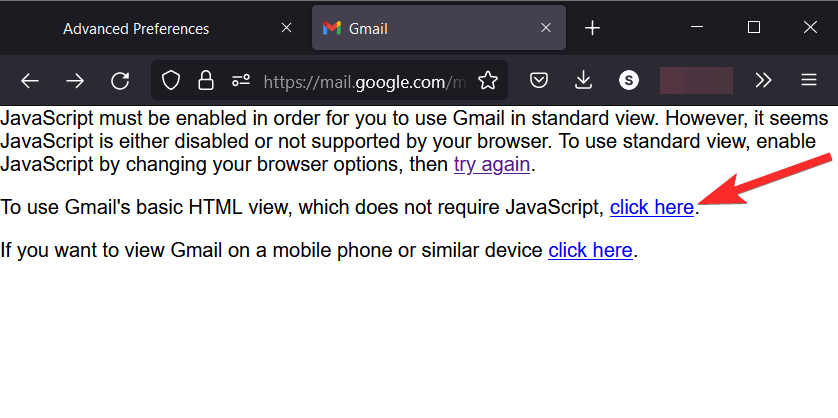
Task: Reload the current Gmail page
Action: pos(120,81)
